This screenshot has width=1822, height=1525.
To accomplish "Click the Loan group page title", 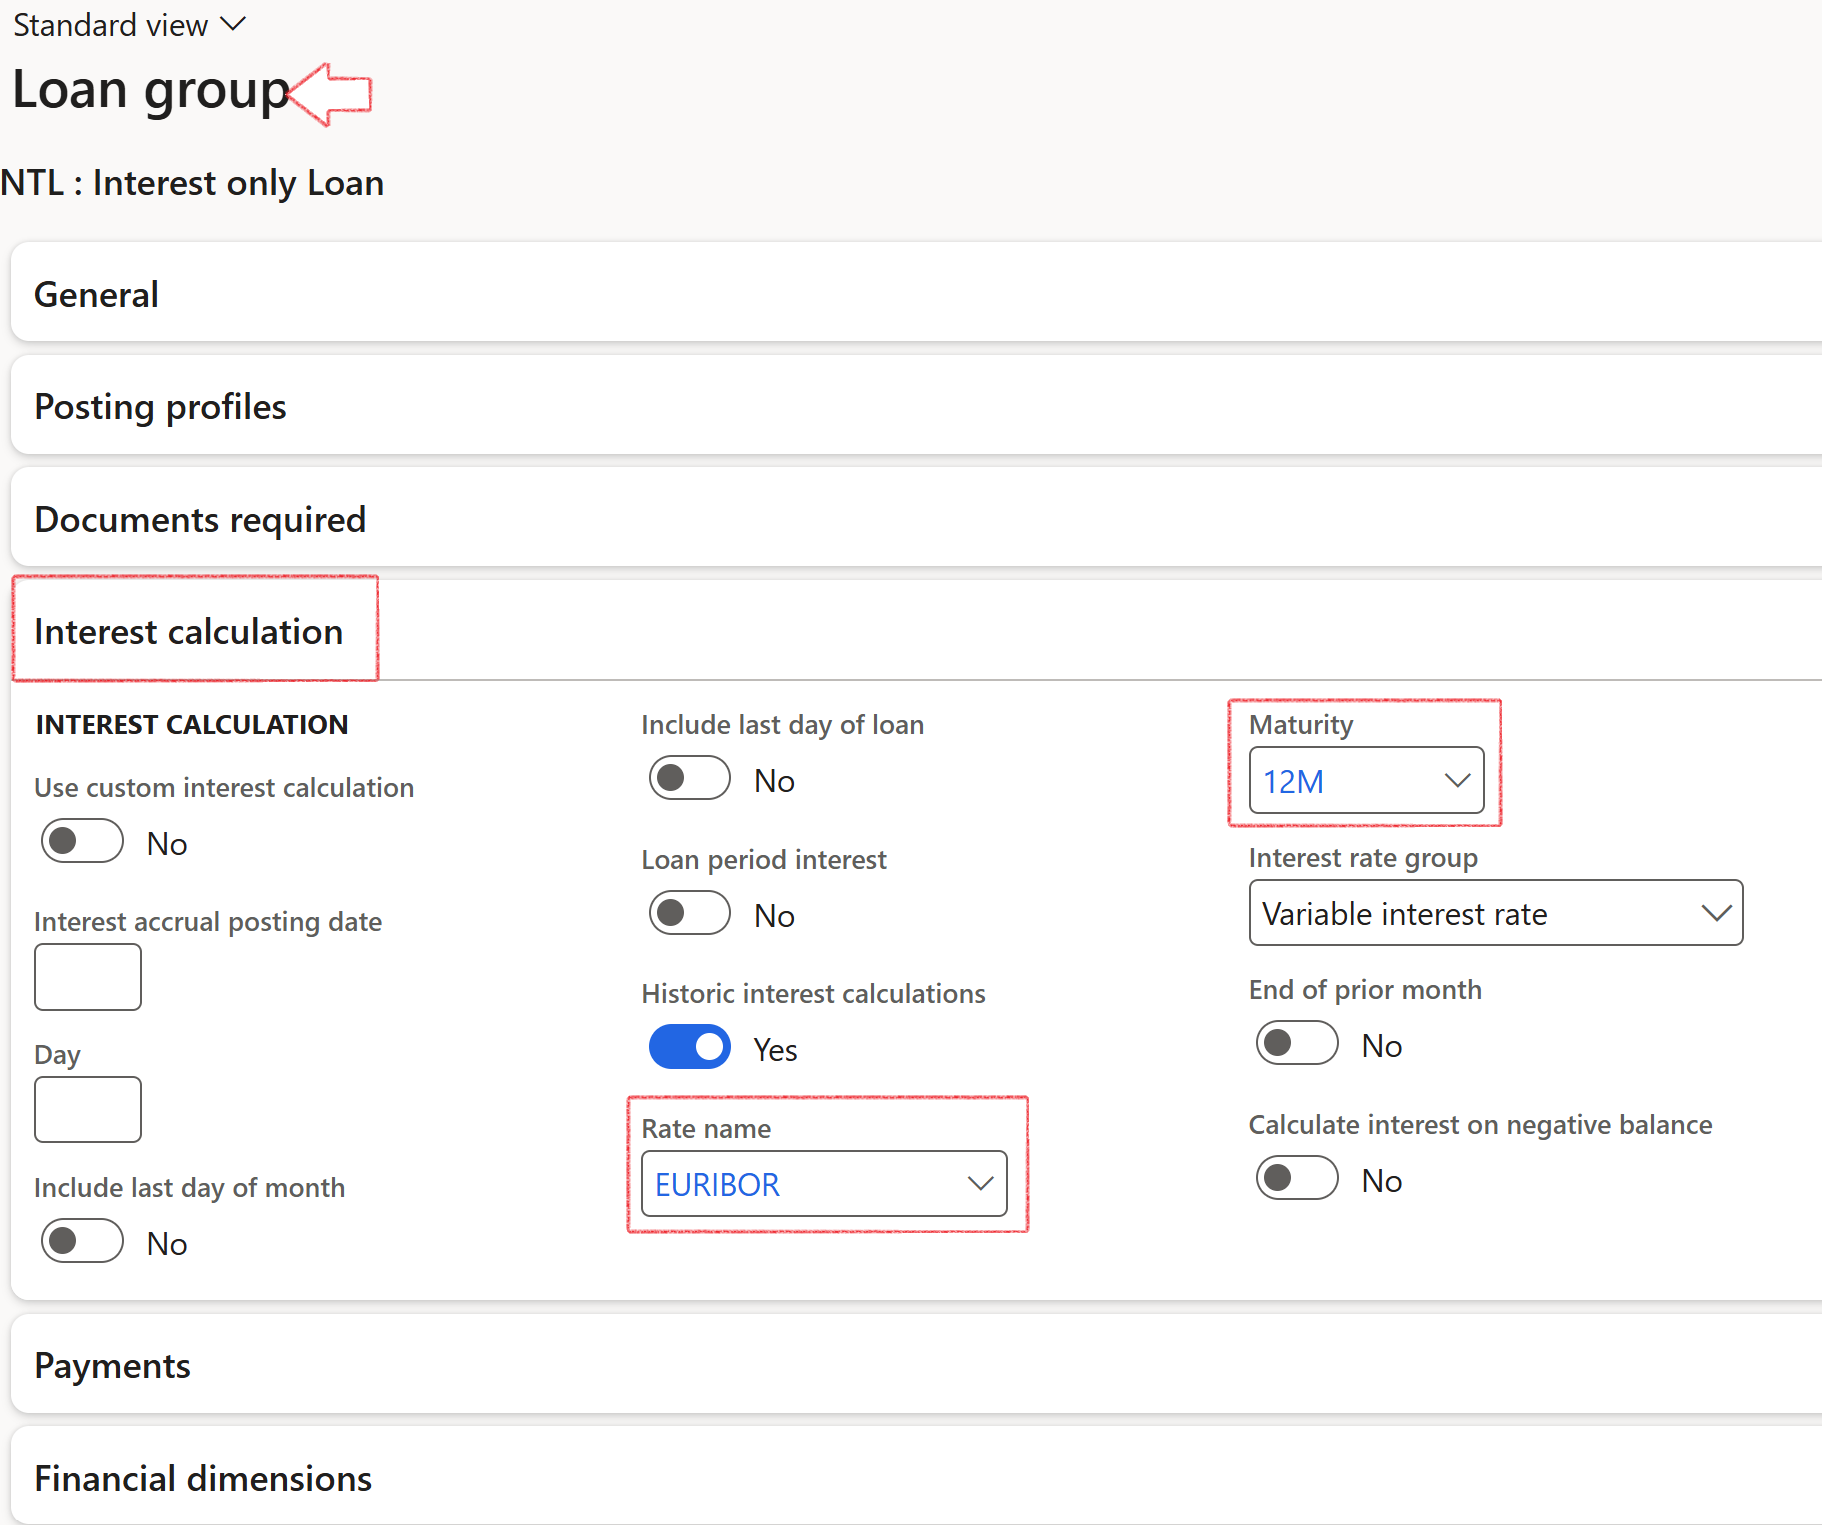I will click(x=150, y=90).
